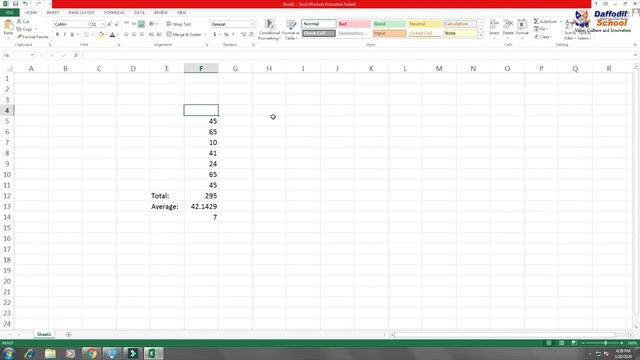Save the workbook from the quick access toolbar
Screen dimensions: 640x360
pos(16,4)
